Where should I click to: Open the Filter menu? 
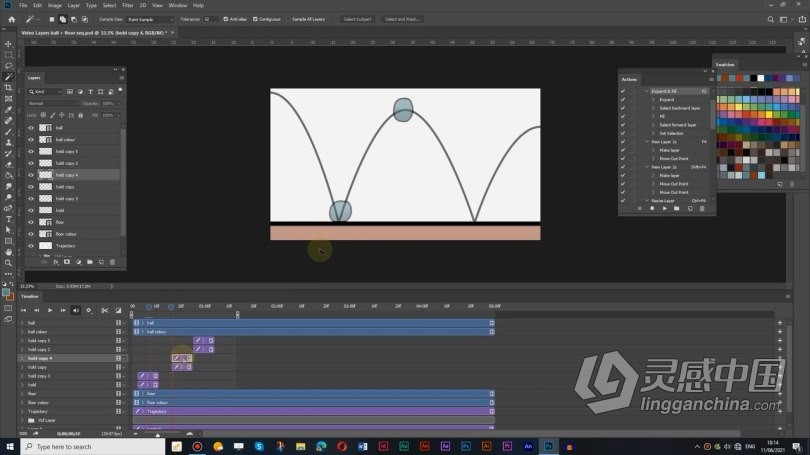click(128, 5)
